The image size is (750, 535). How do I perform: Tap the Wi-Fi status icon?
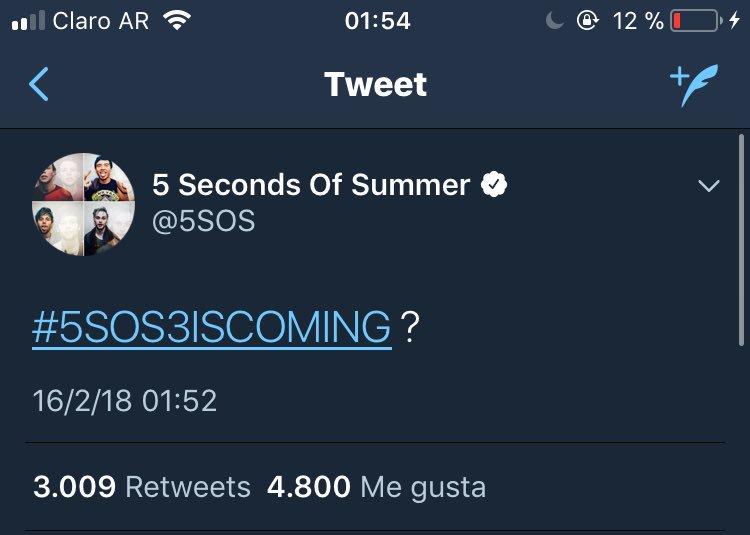tap(177, 21)
